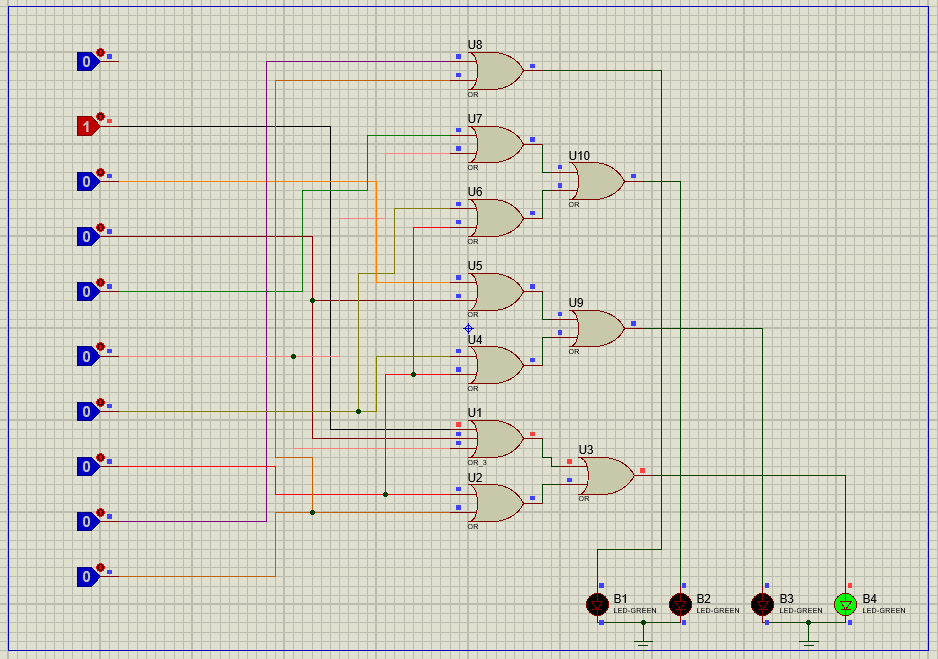Click the LED-GREEN label beside B4
Screen dimensions: 938x659
[x=884, y=611]
